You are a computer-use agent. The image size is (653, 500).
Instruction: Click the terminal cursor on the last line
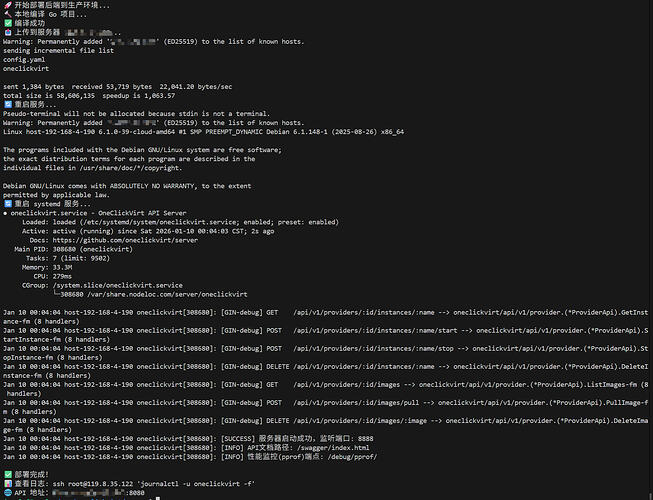157,498
